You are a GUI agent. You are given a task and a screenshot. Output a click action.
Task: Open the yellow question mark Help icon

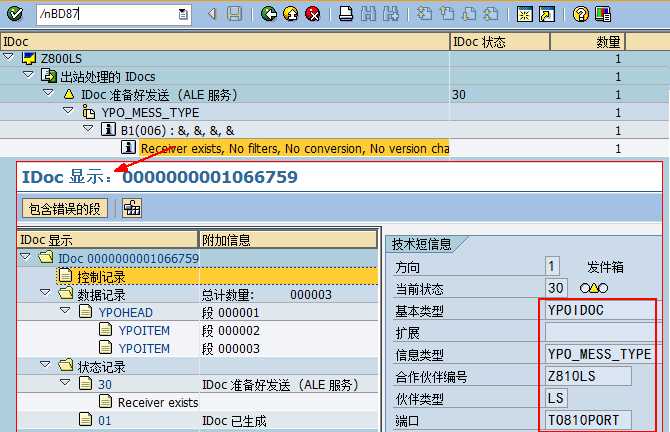[581, 14]
